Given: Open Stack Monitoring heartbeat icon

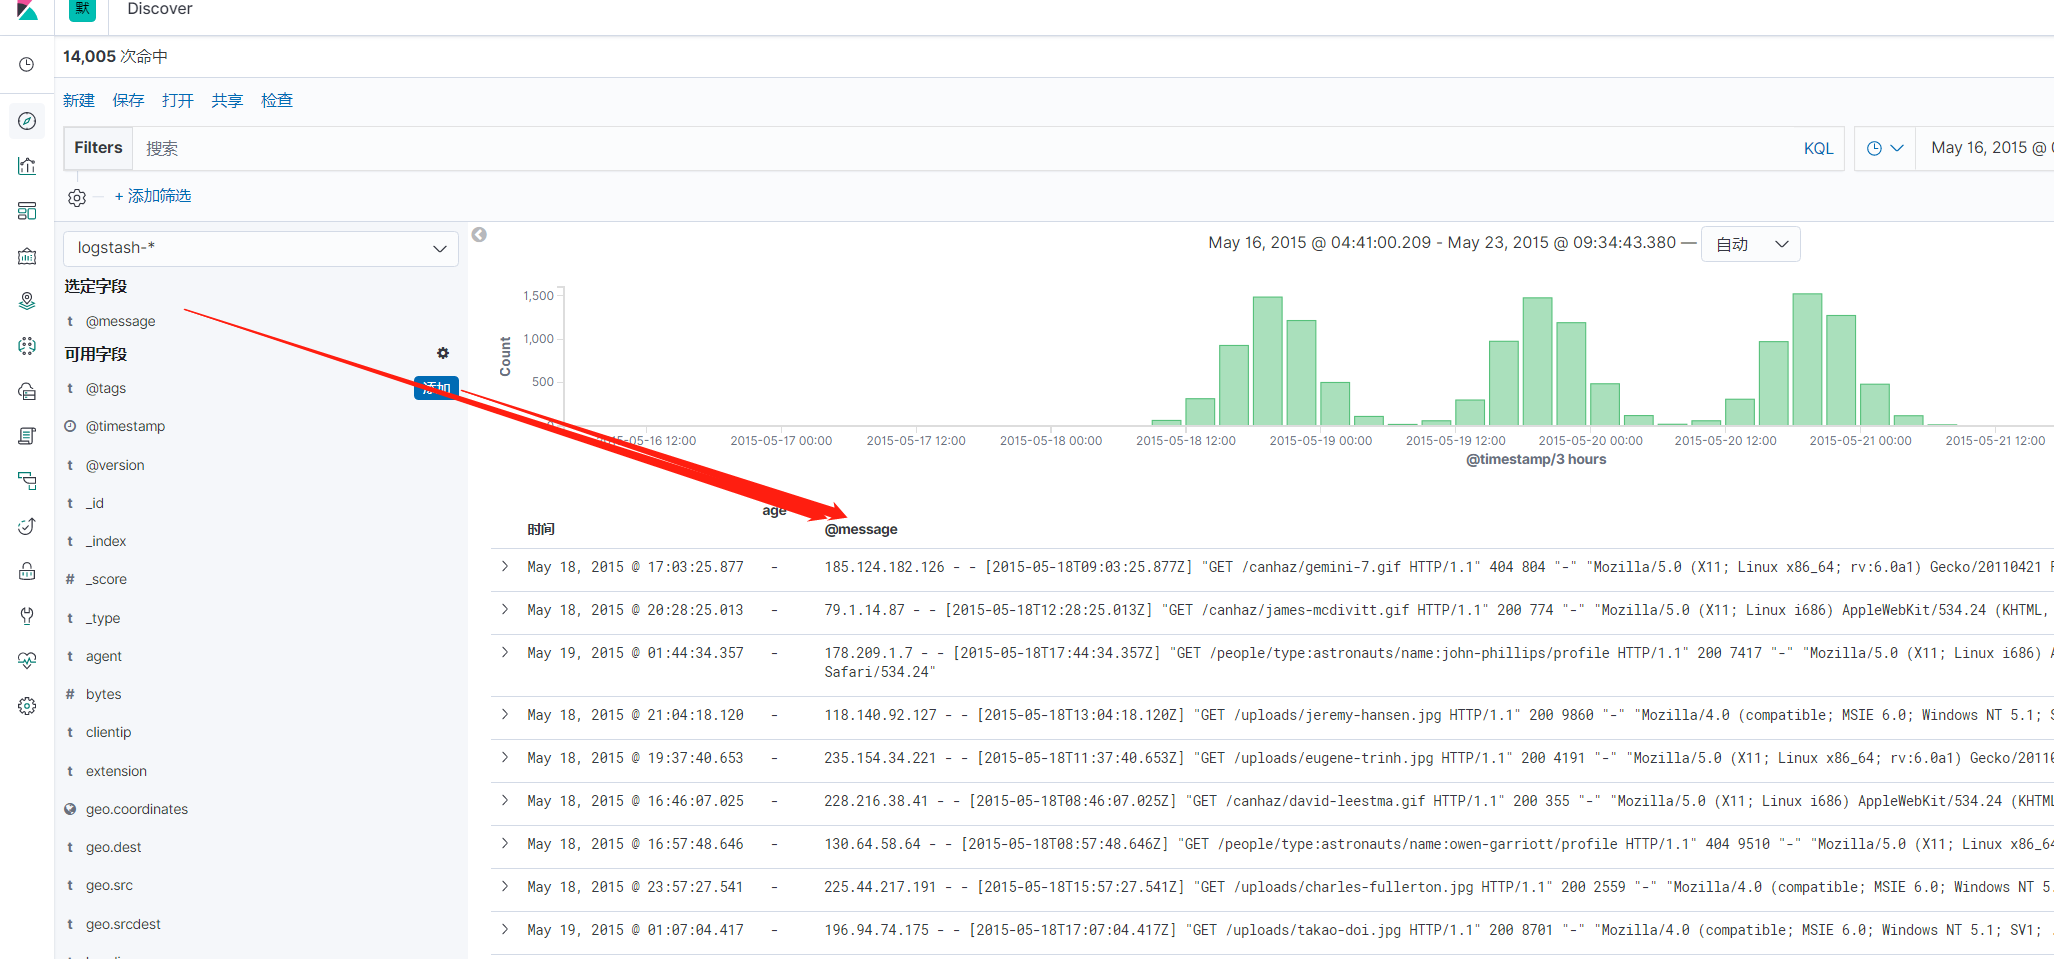Looking at the screenshot, I should [27, 660].
